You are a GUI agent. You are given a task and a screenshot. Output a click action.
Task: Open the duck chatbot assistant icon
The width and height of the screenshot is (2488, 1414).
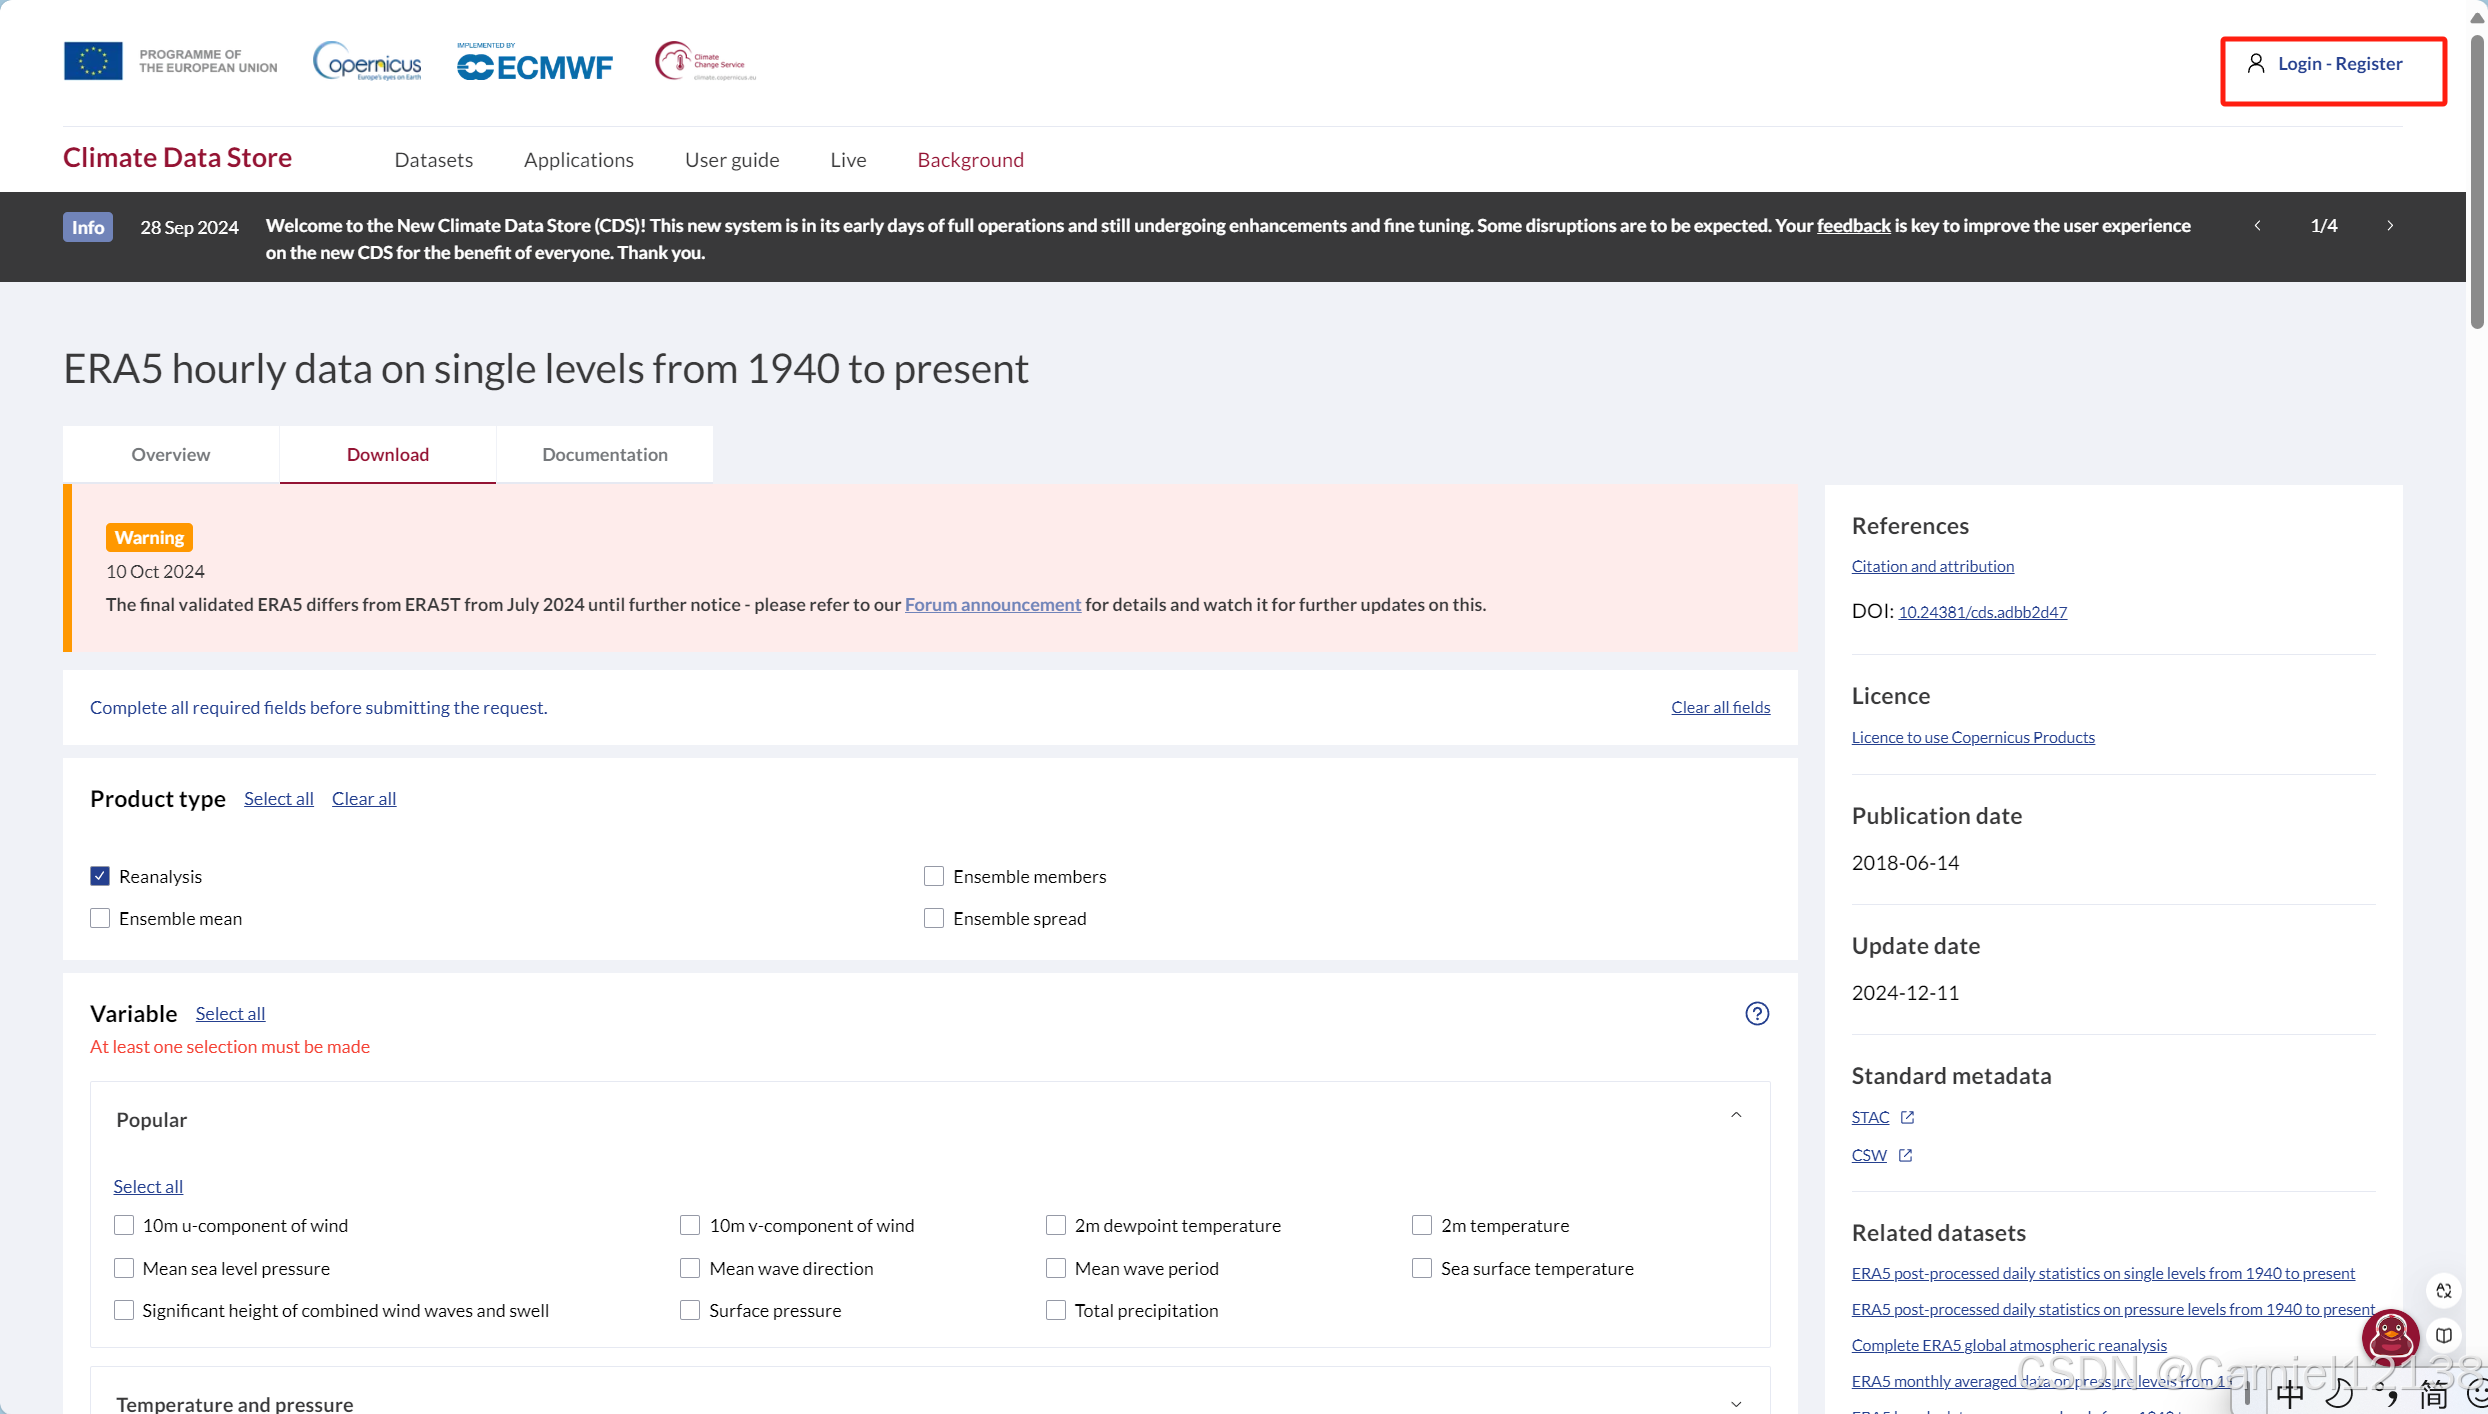coord(2390,1336)
